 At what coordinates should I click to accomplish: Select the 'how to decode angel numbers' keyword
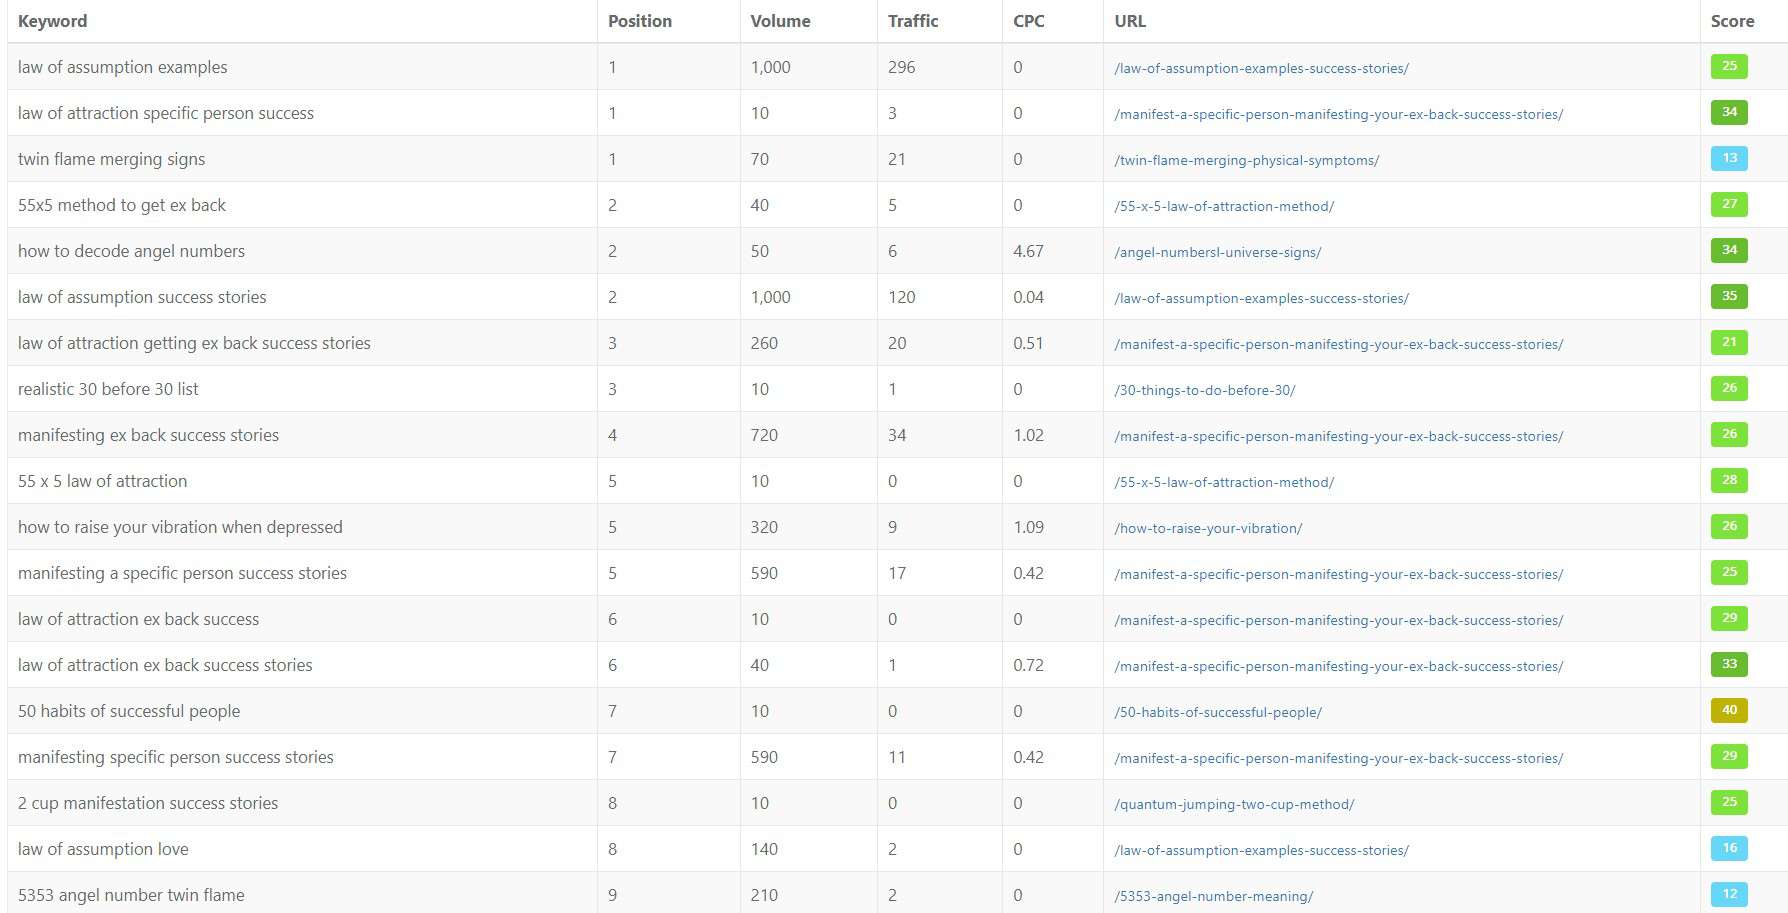pyautogui.click(x=131, y=251)
